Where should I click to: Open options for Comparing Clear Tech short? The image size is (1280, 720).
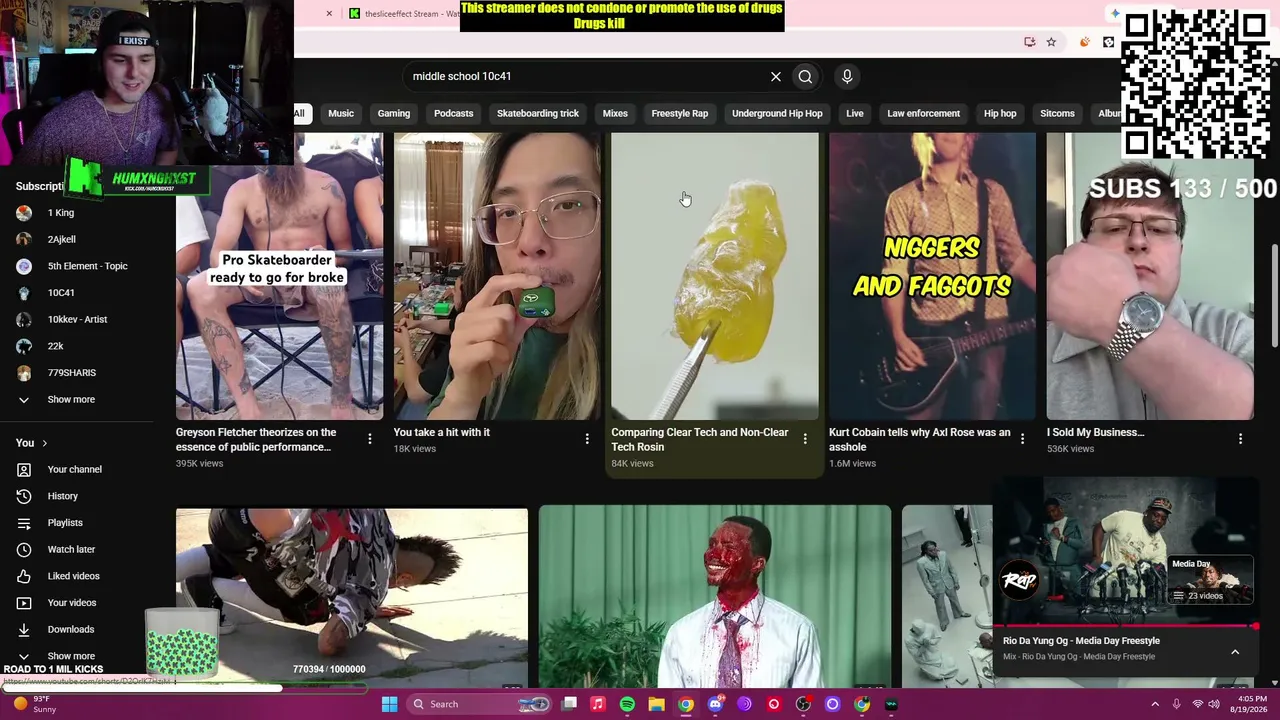805,439
